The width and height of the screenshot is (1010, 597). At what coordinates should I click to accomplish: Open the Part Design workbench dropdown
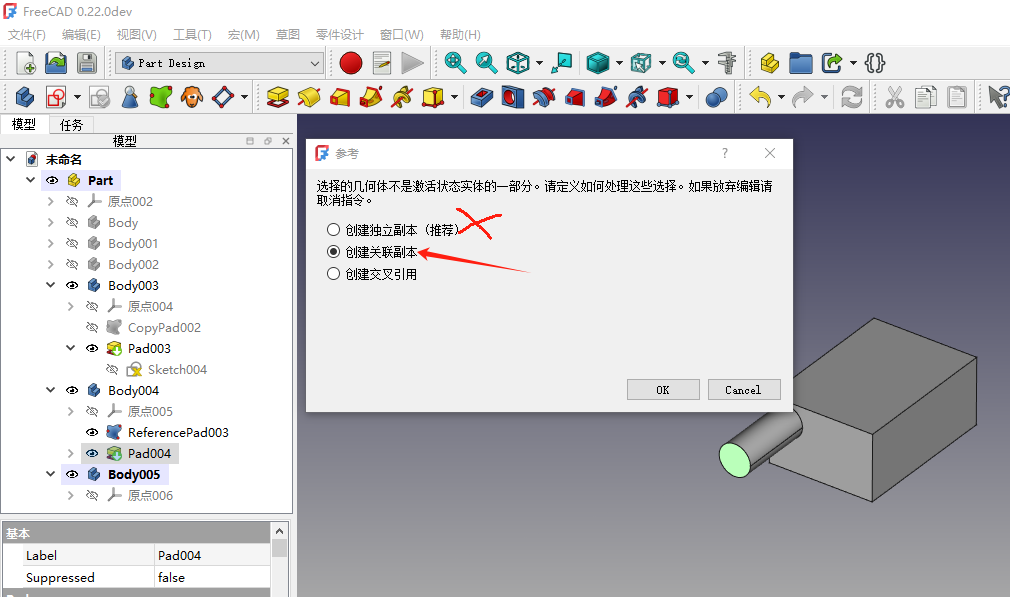[x=219, y=63]
